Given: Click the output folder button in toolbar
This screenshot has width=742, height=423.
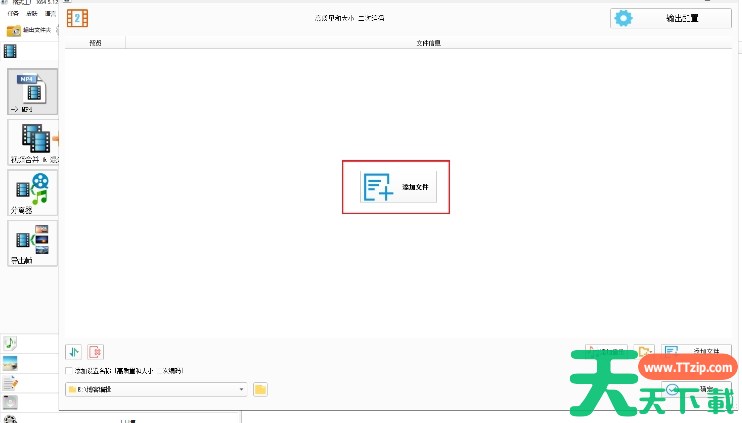Looking at the screenshot, I should pyautogui.click(x=30, y=31).
